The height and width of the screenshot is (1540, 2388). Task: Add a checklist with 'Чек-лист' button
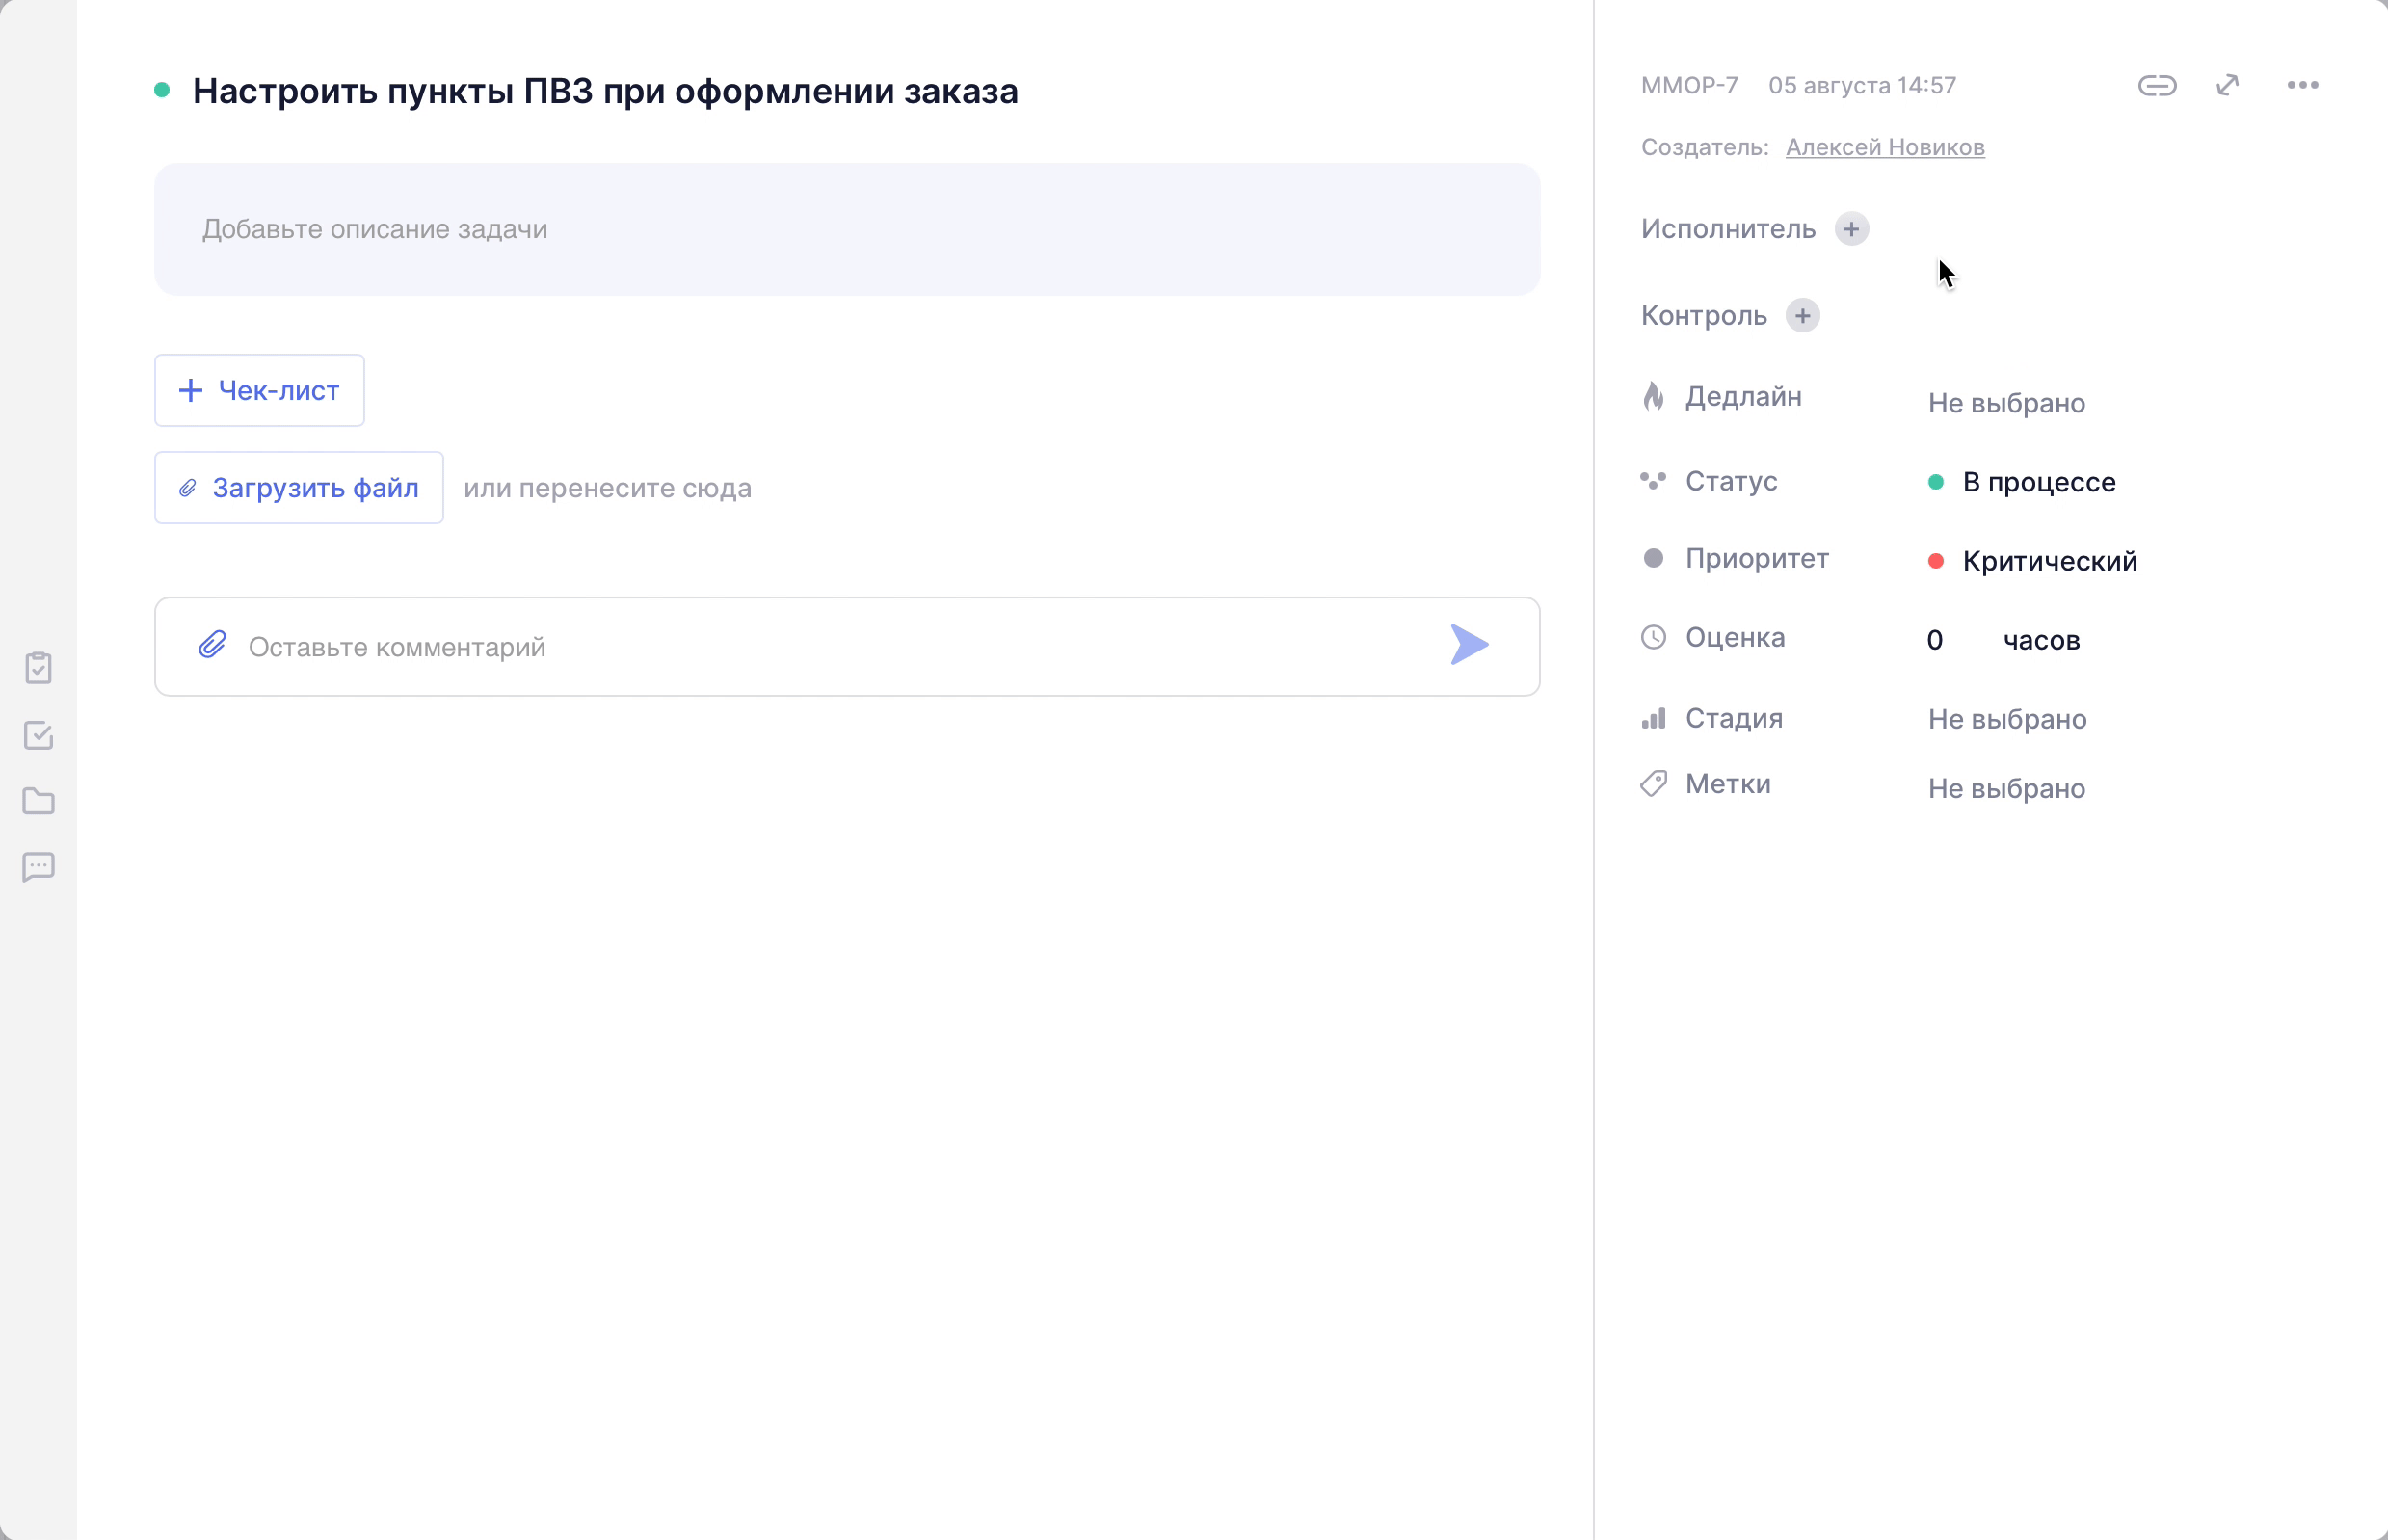(259, 390)
